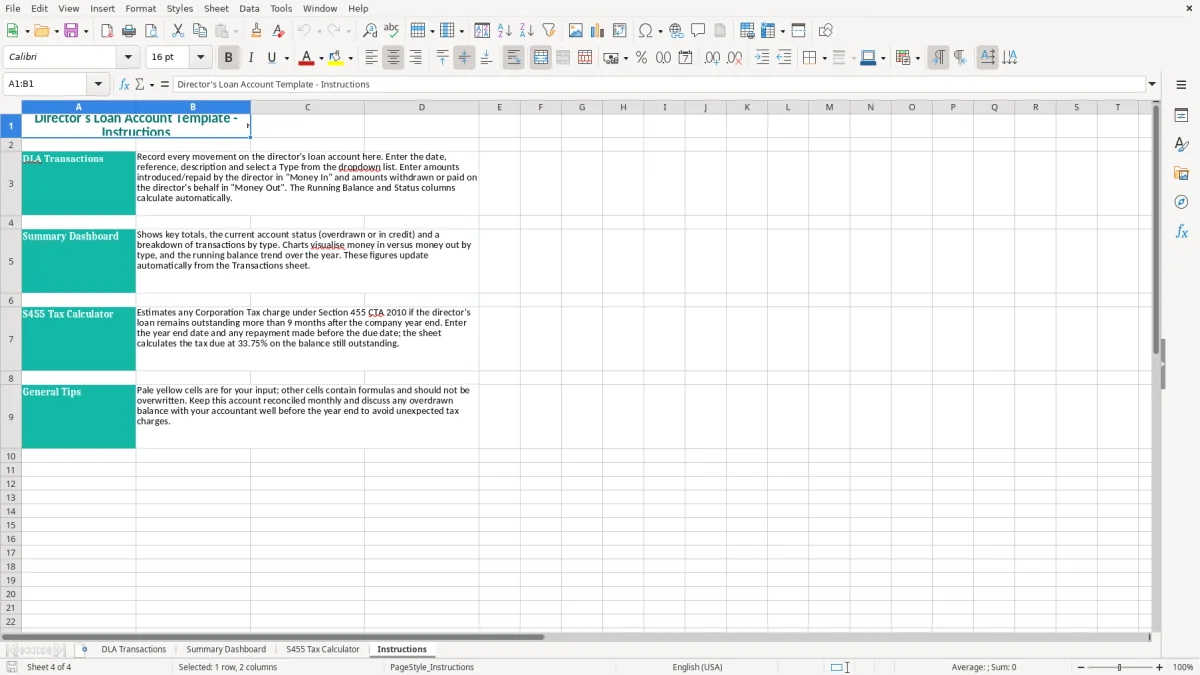Click the Save document icon

pyautogui.click(x=71, y=31)
